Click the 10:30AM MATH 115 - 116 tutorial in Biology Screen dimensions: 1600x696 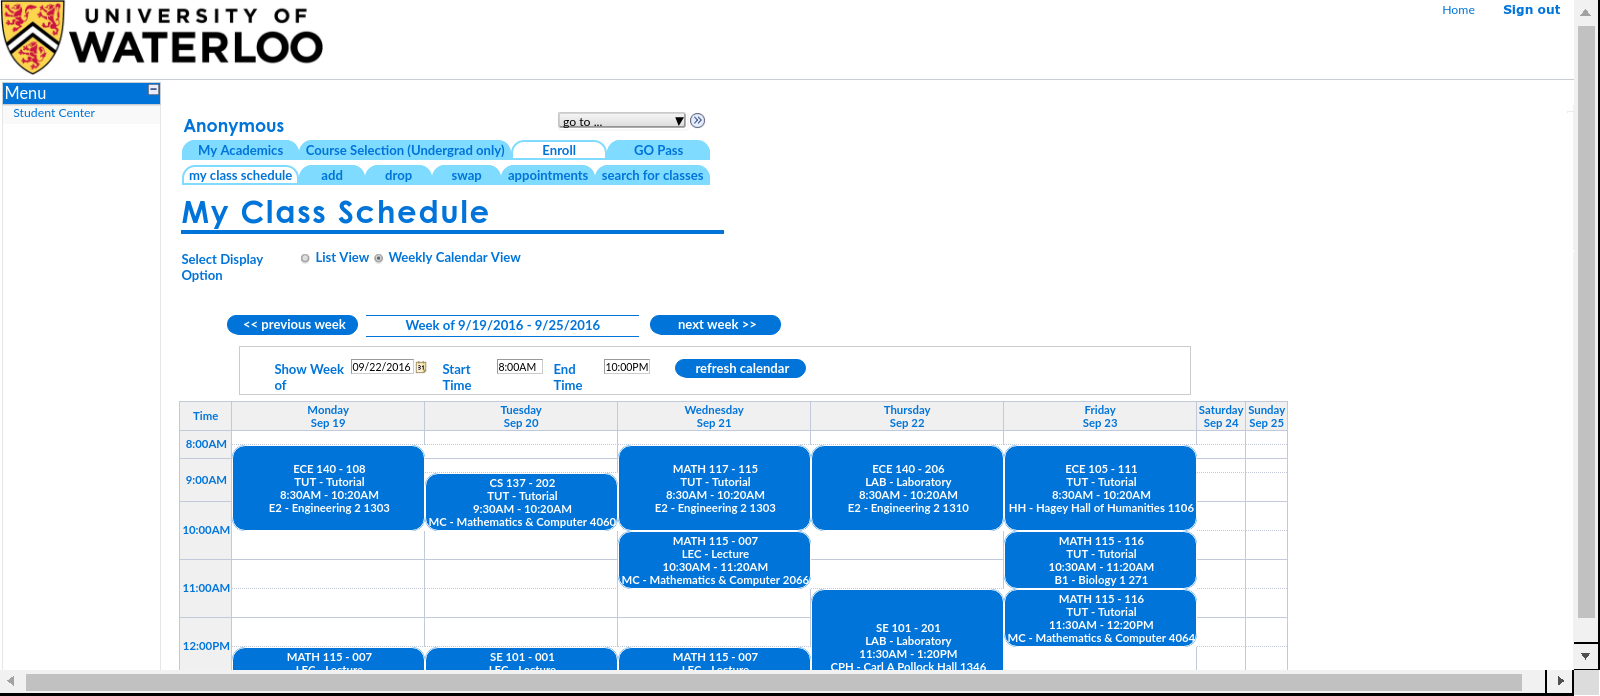(1101, 560)
